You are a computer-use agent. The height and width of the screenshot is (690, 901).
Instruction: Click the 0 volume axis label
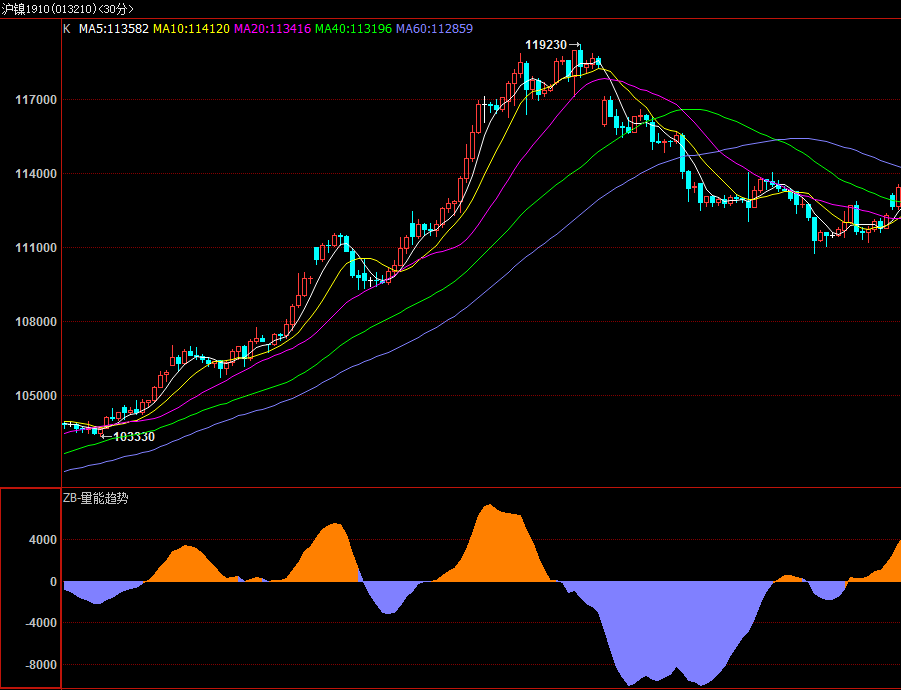click(x=53, y=582)
